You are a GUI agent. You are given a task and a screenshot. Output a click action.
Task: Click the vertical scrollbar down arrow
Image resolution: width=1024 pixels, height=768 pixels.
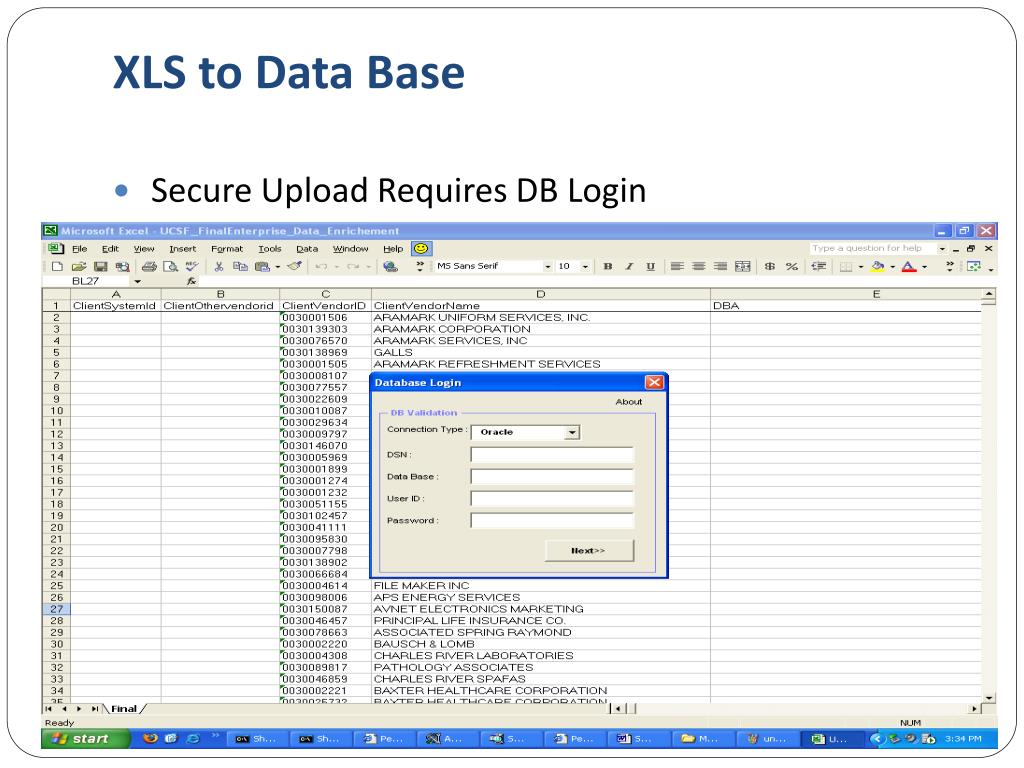[x=989, y=697]
